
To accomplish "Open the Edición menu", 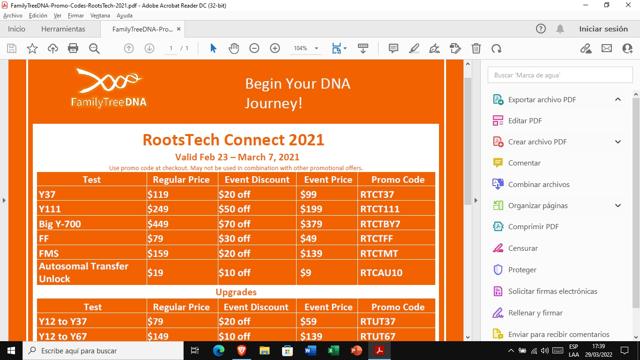I will point(38,16).
